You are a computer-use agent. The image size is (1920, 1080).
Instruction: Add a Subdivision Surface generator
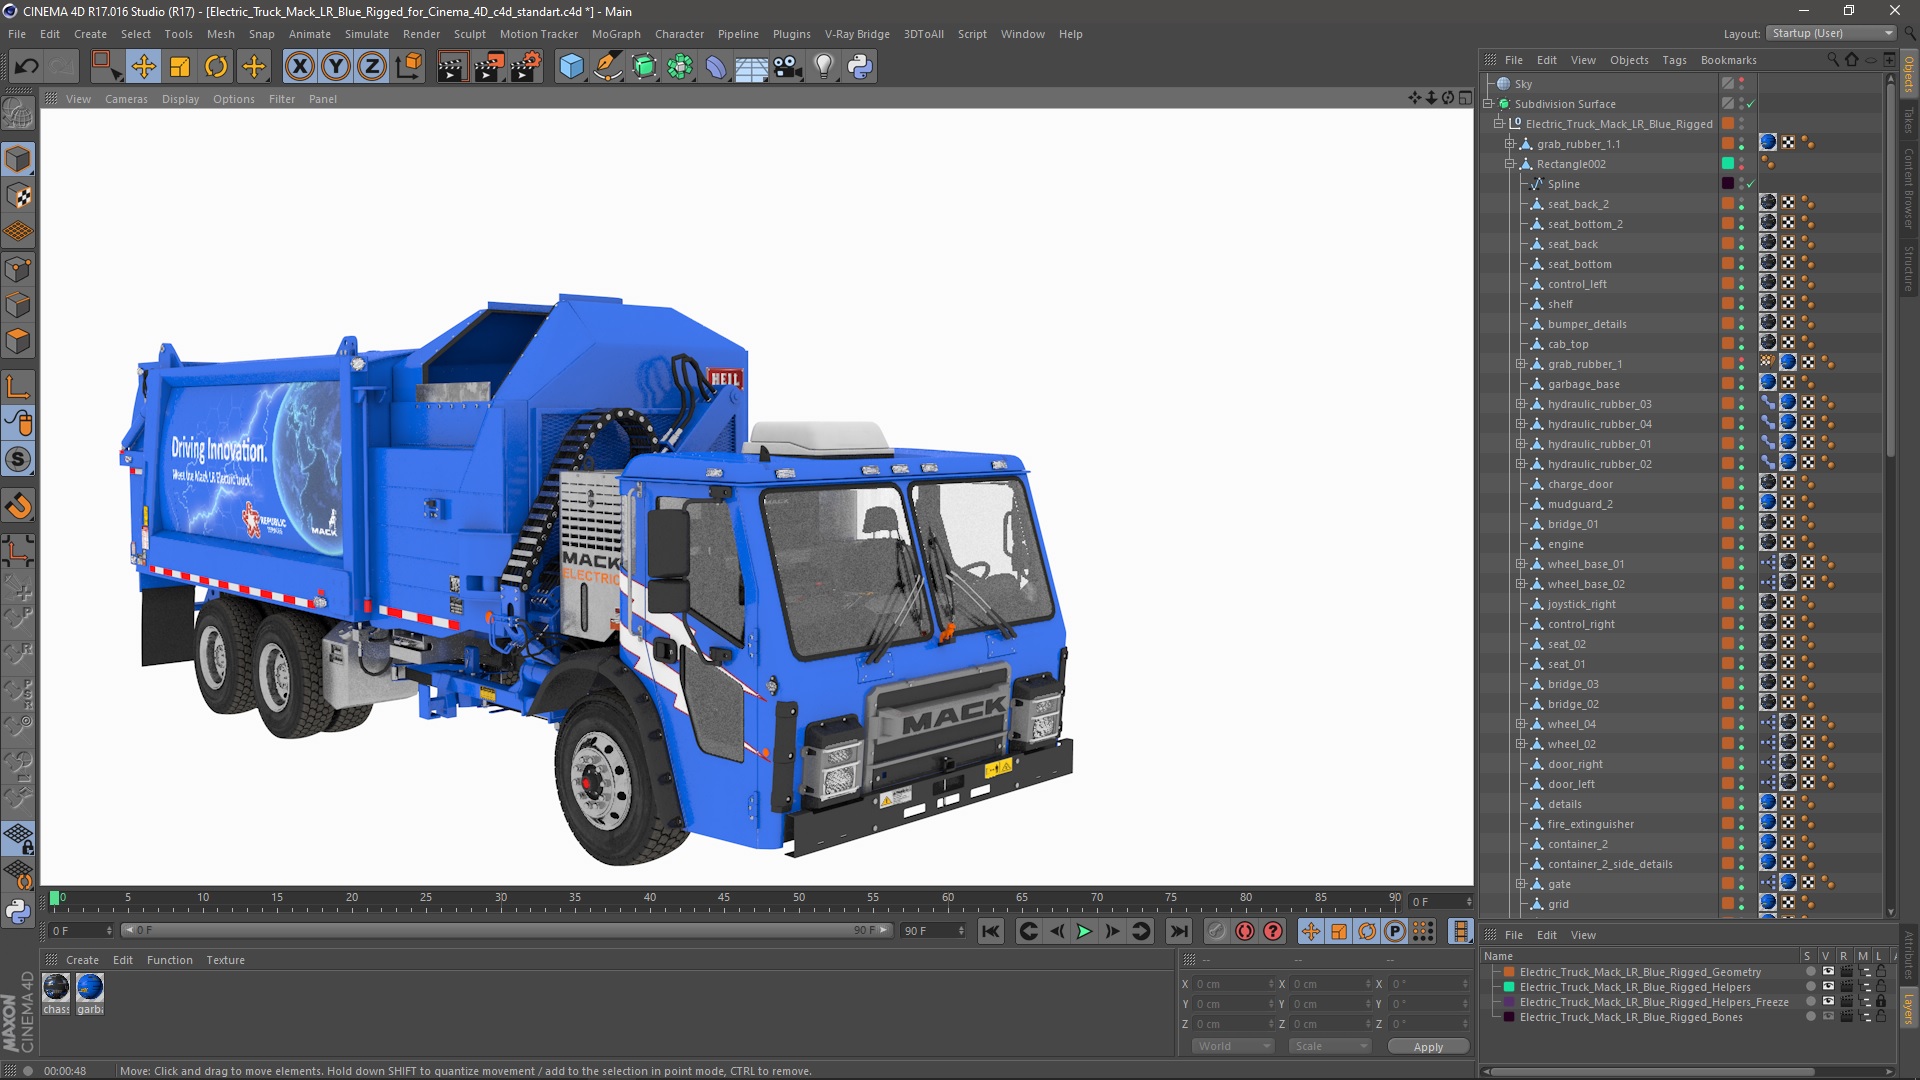644,67
